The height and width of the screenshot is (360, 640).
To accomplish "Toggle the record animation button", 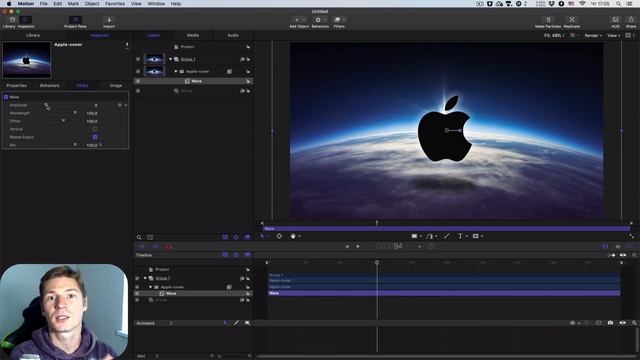I will tap(169, 247).
